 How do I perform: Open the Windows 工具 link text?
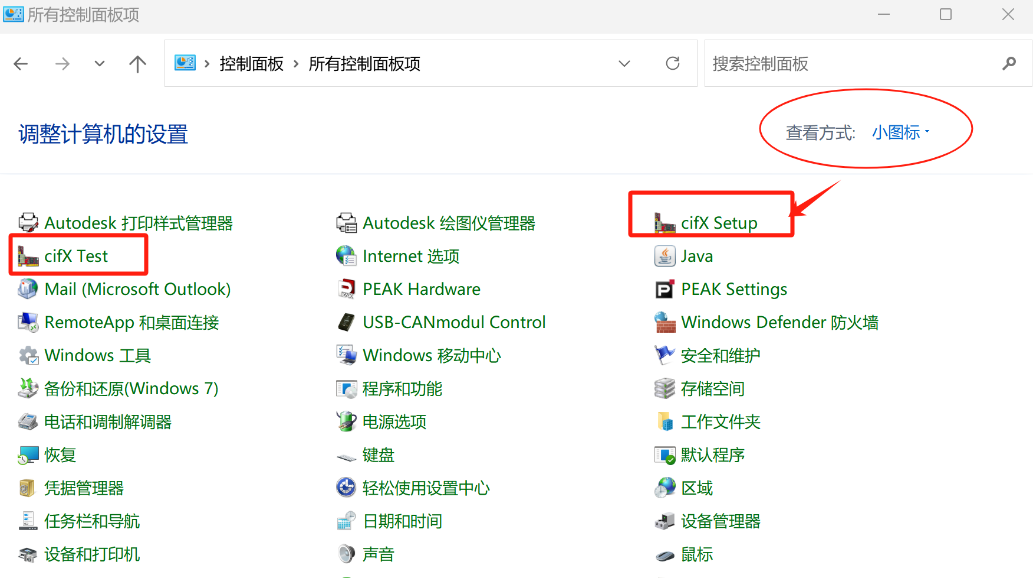[x=98, y=355]
